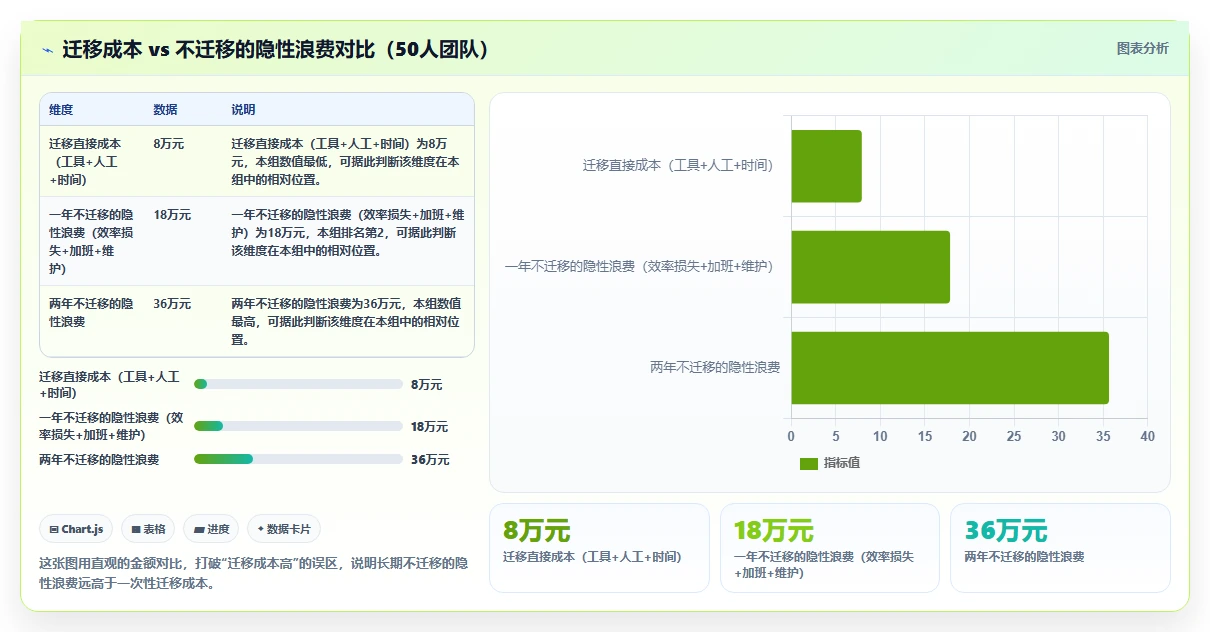The image size is (1210, 632).
Task: Click the 表格 tag chip
Action: (148, 529)
